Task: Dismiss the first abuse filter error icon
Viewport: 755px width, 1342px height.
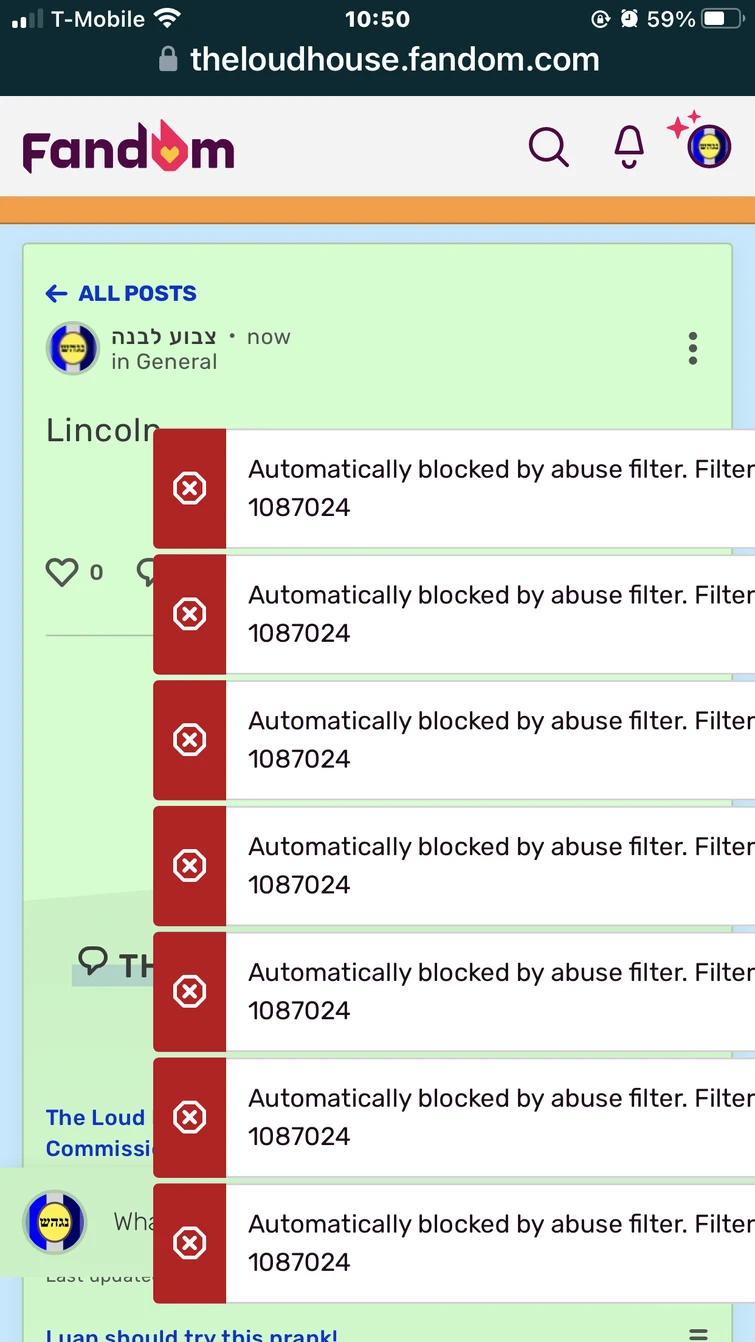Action: point(190,488)
